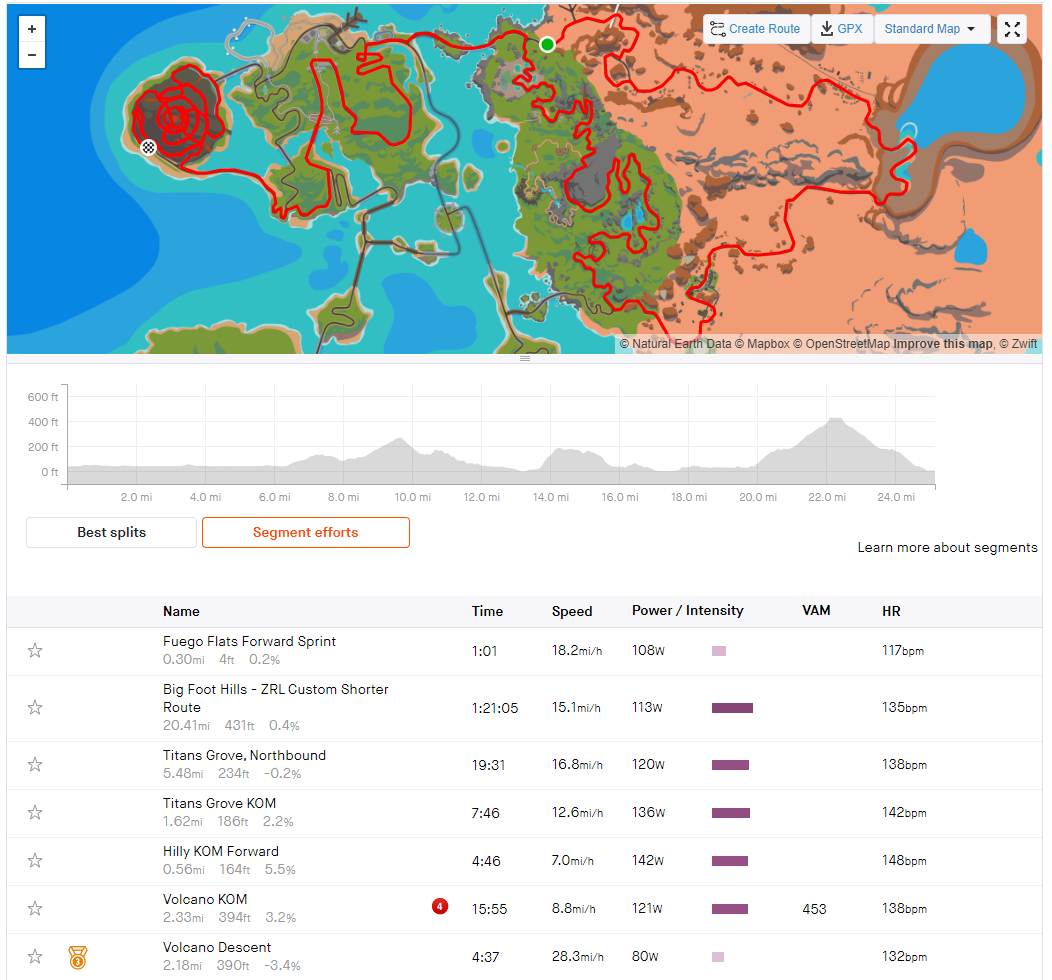Click the Name column header
The height and width of the screenshot is (980, 1052).
(x=181, y=611)
